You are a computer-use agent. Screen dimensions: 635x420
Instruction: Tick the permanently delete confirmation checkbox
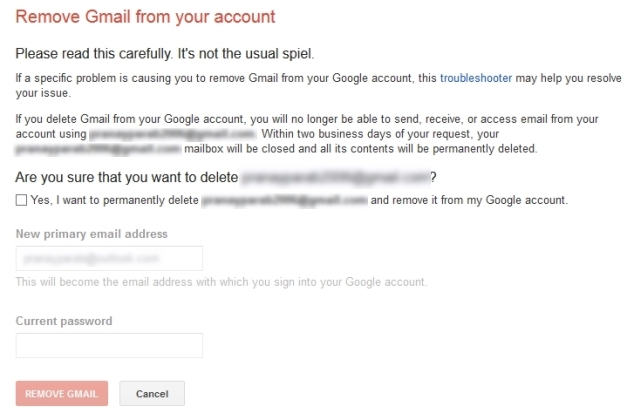tap(21, 200)
